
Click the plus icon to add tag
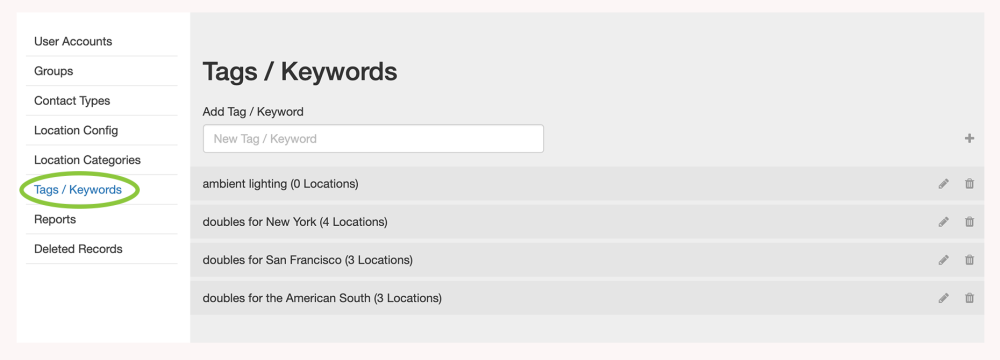pyautogui.click(x=969, y=139)
